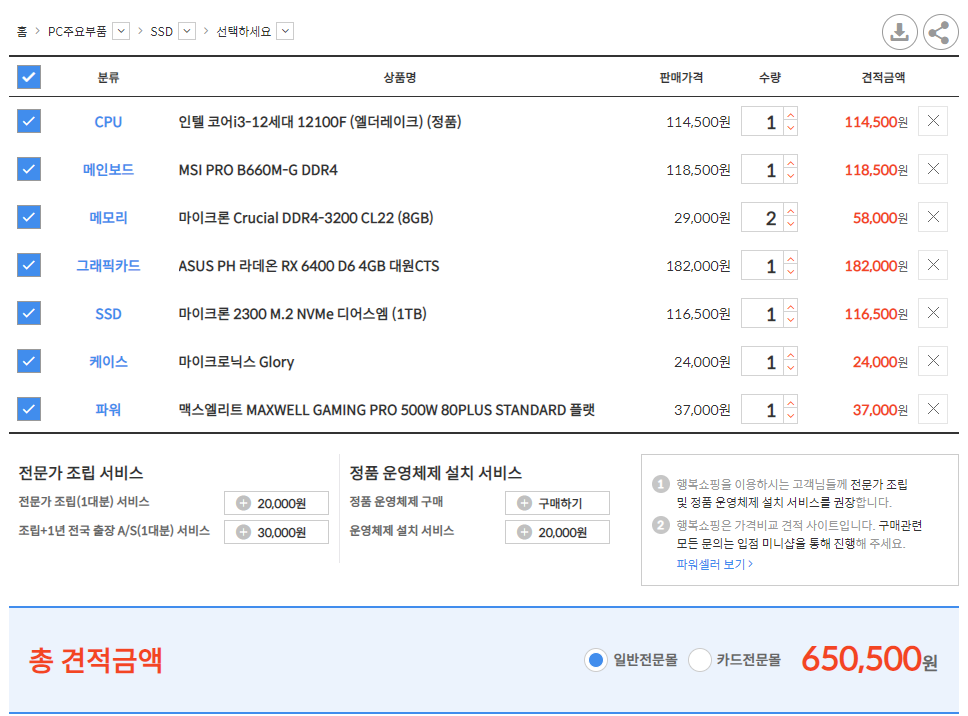Open the SSD breadcrumb dropdown
Viewport: 968px width, 716px height.
[x=187, y=31]
